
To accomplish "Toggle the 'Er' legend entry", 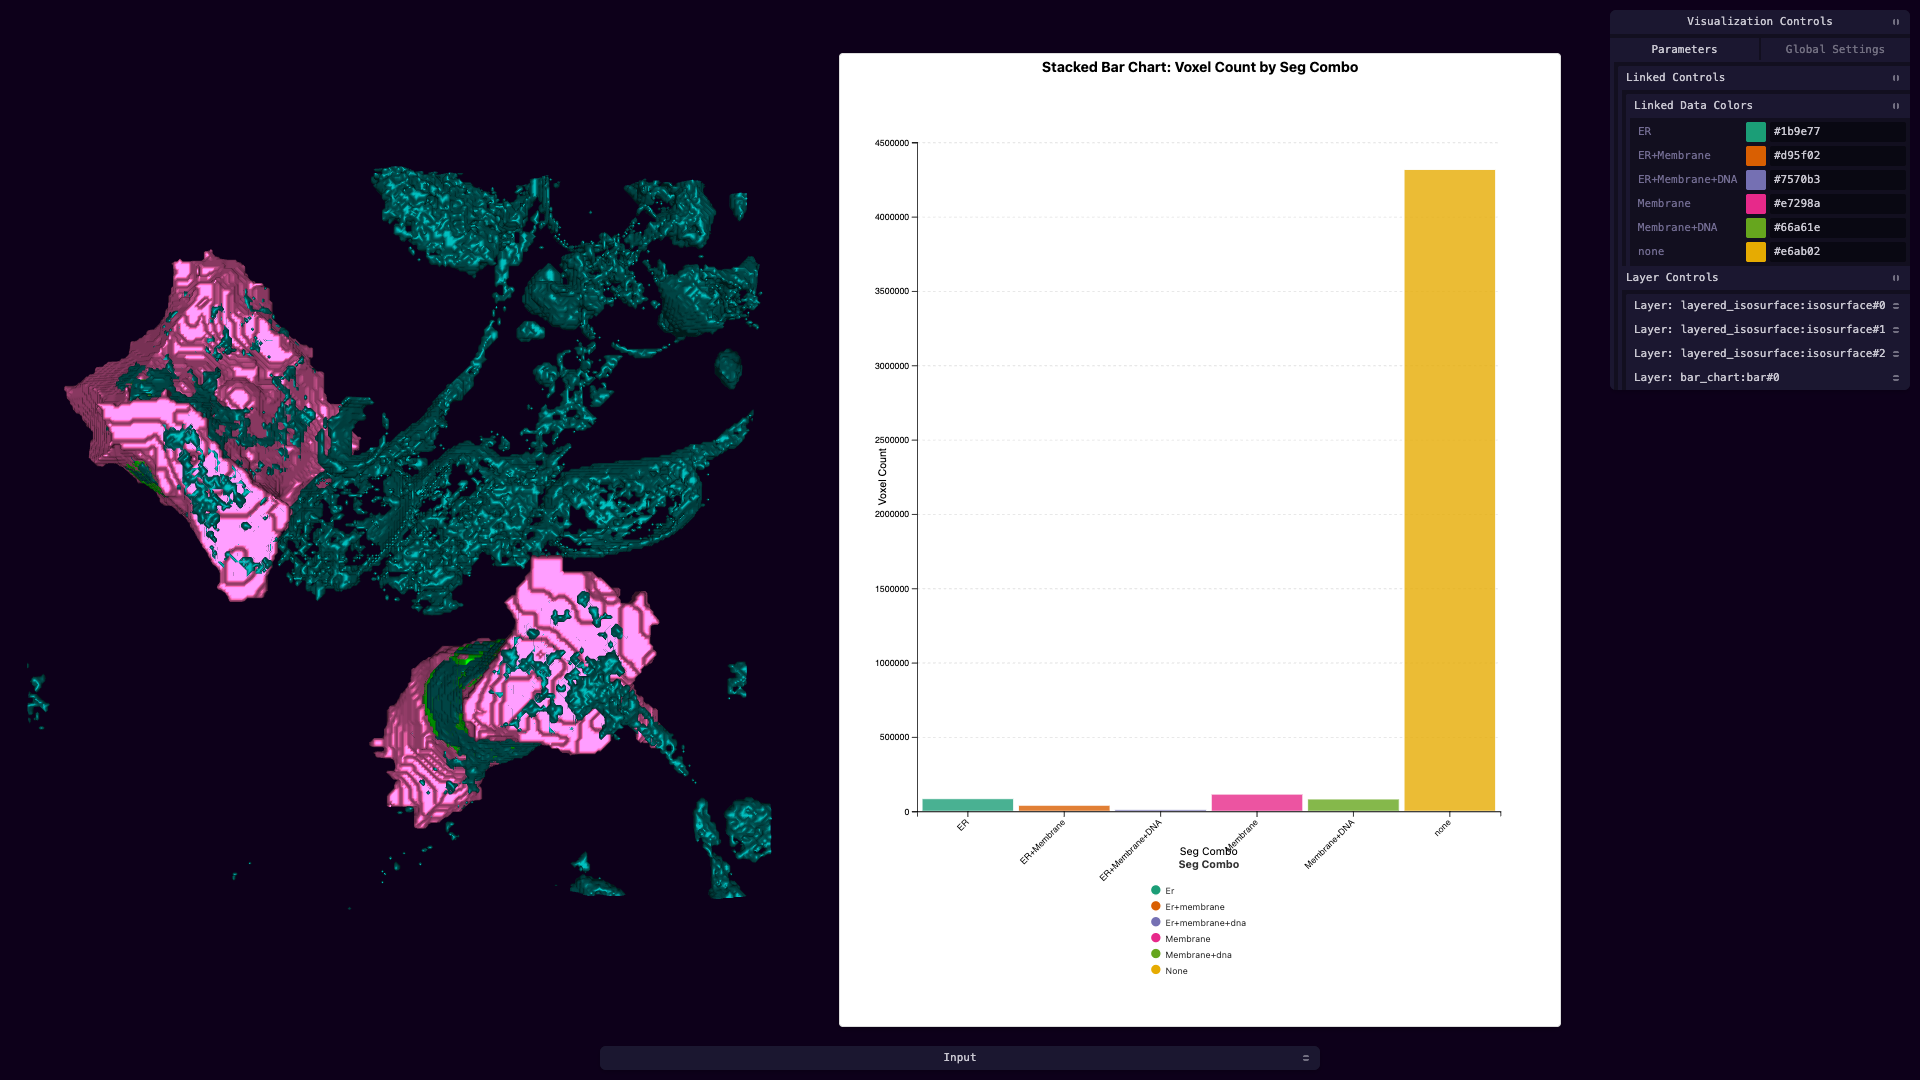I will point(1163,891).
